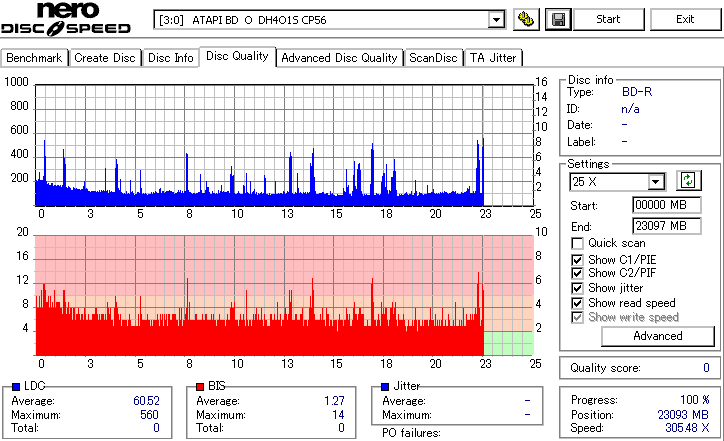The width and height of the screenshot is (724, 441).
Task: Click the blue LDC legend square
Action: [16, 387]
